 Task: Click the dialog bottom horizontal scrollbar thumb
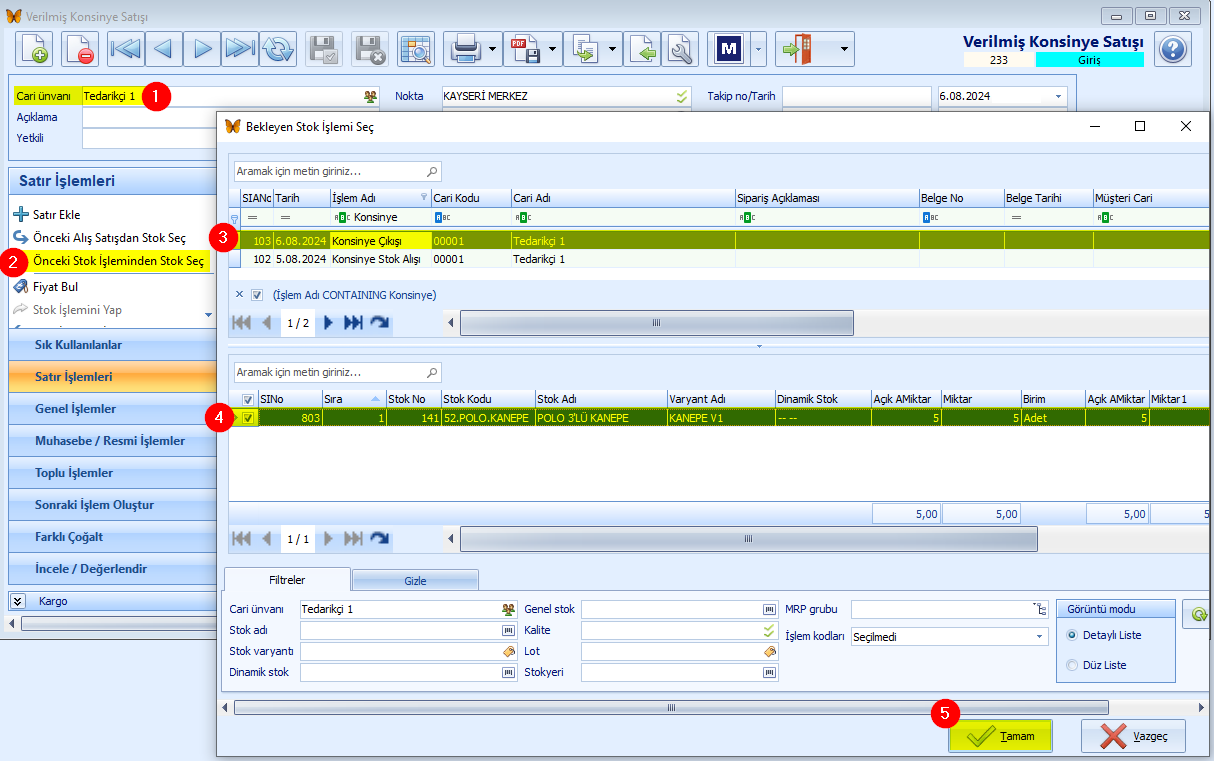point(671,707)
